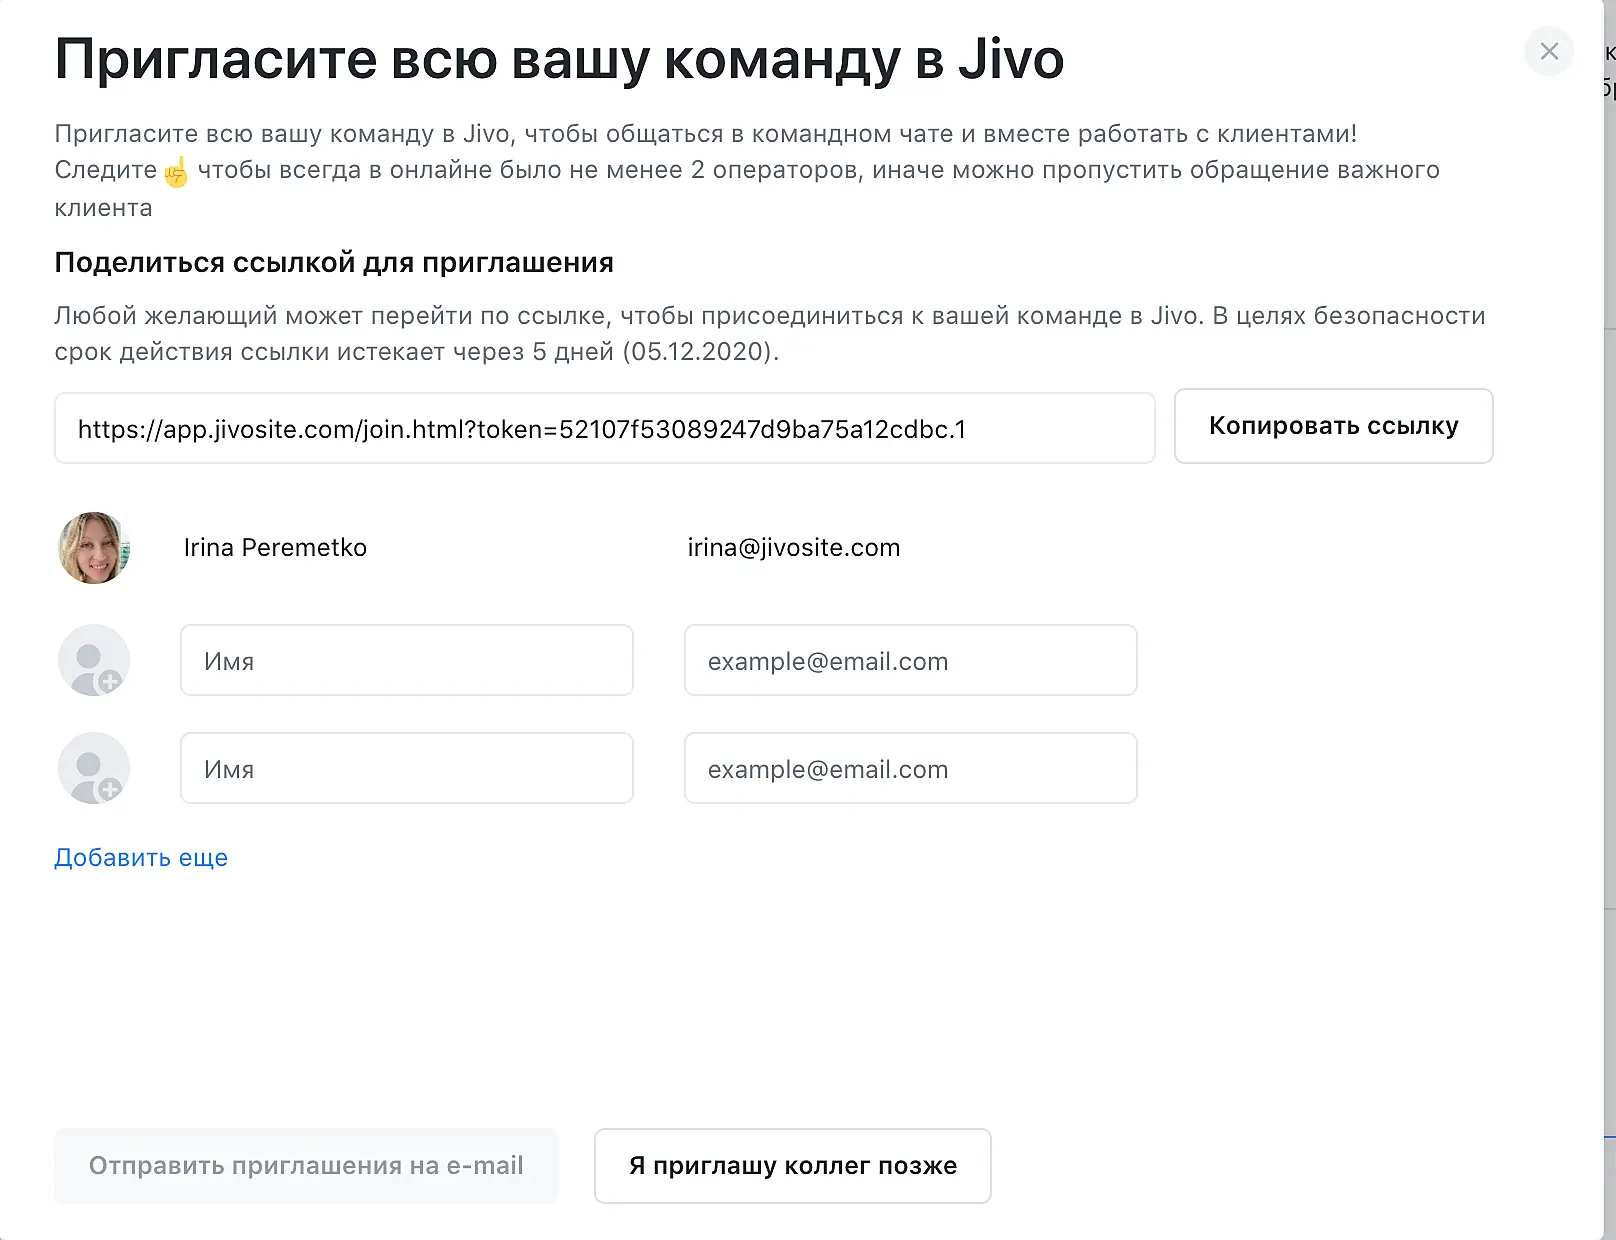This screenshot has height=1240, width=1616.
Task: Click Irina Peremetko's profile photo
Action: 94,548
